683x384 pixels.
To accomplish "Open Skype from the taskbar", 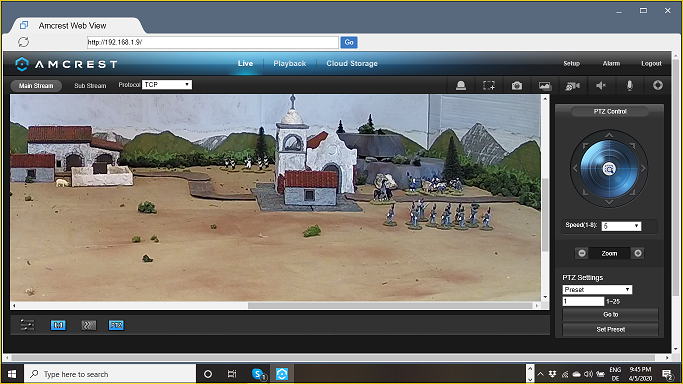I will 258,374.
